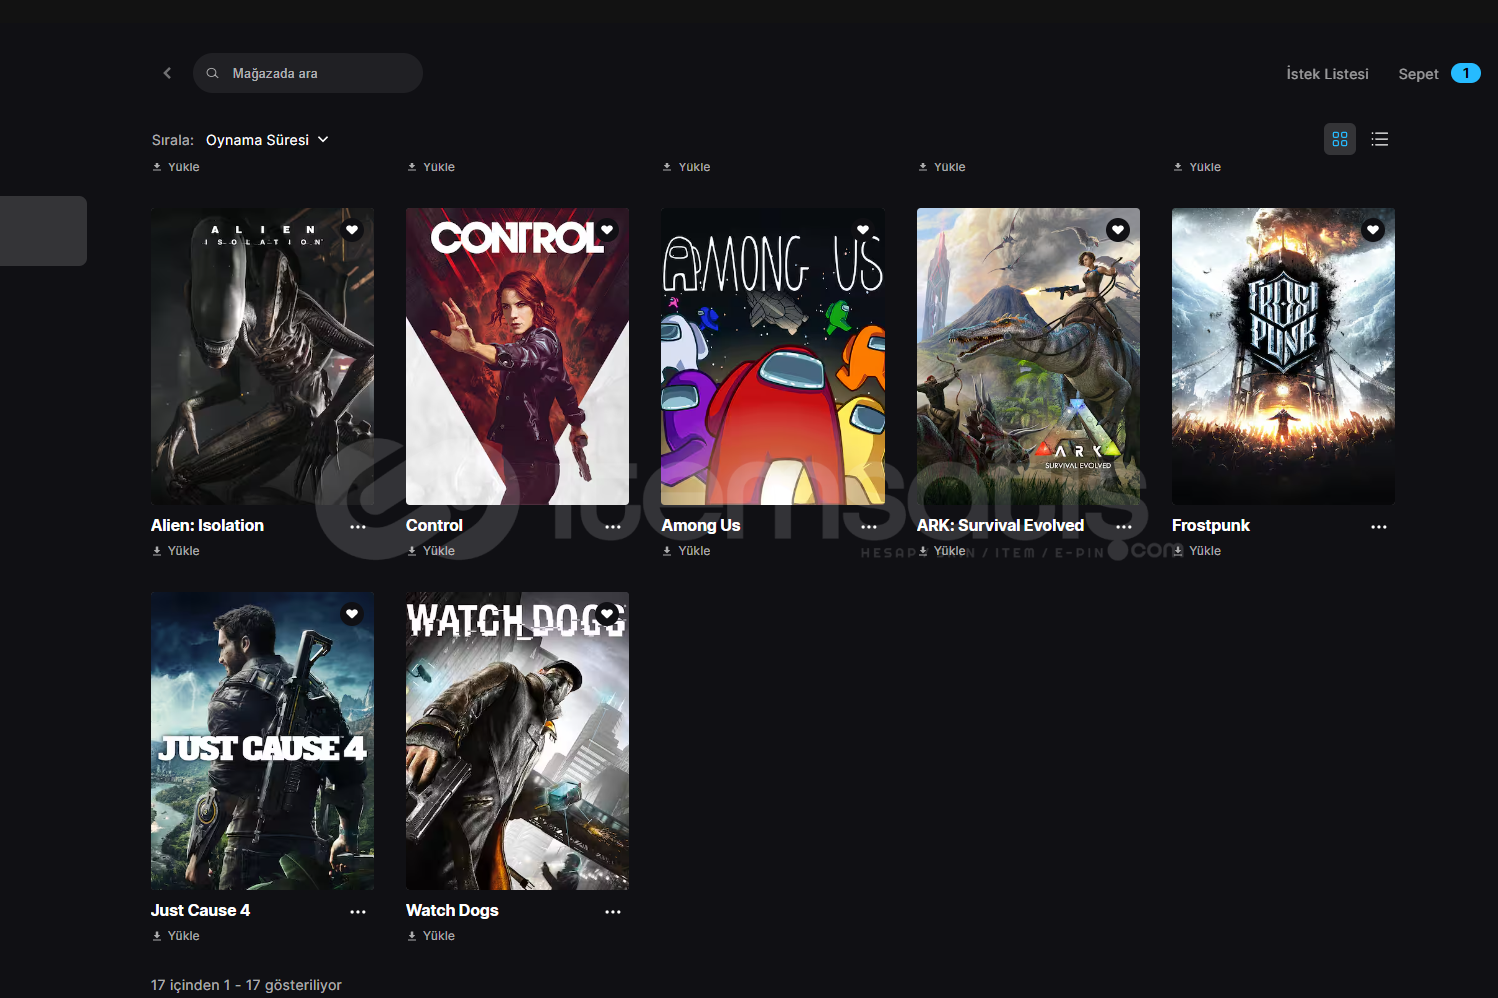Open the Among Us cover art
Viewport: 1498px width, 998px height.
pos(773,356)
